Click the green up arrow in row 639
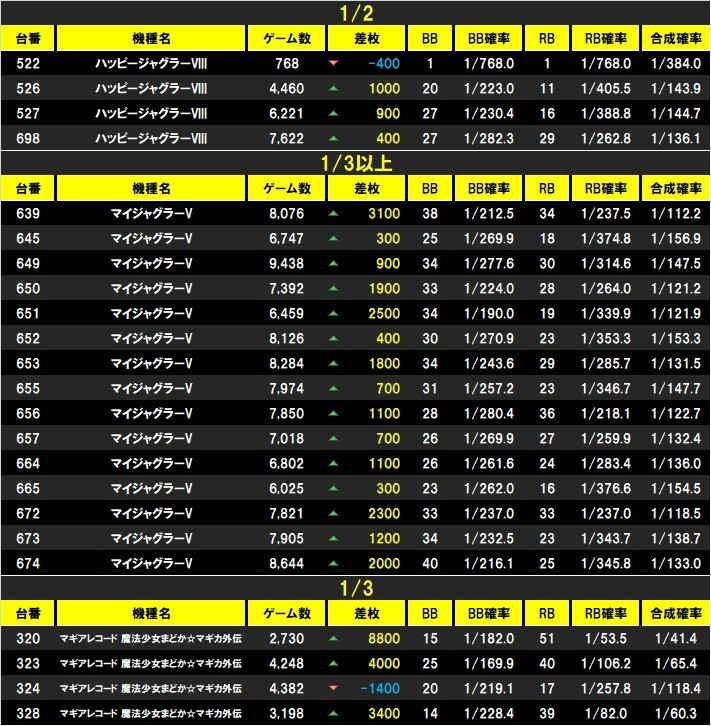The height and width of the screenshot is (726, 711). (x=333, y=213)
